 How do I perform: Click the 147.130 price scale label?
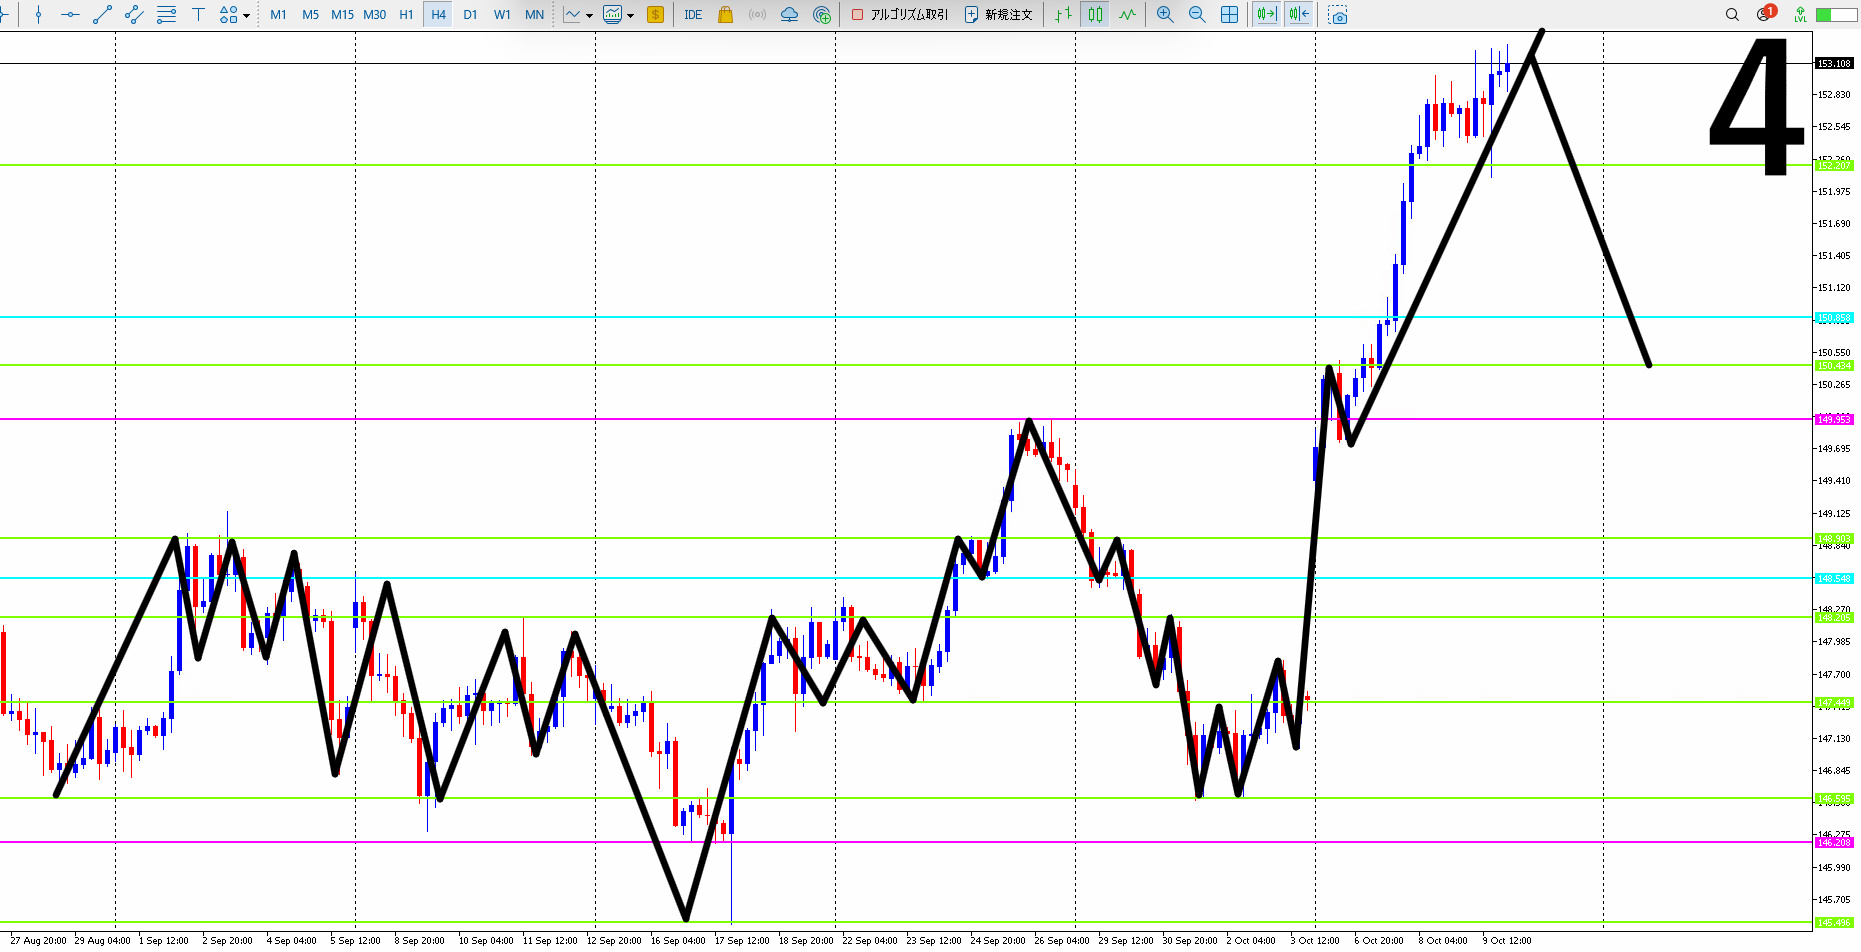tap(1834, 738)
